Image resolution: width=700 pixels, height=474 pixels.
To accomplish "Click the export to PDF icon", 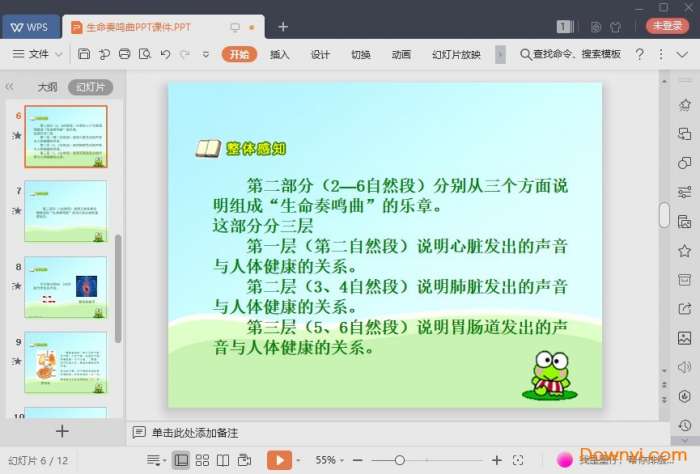I will (x=104, y=54).
